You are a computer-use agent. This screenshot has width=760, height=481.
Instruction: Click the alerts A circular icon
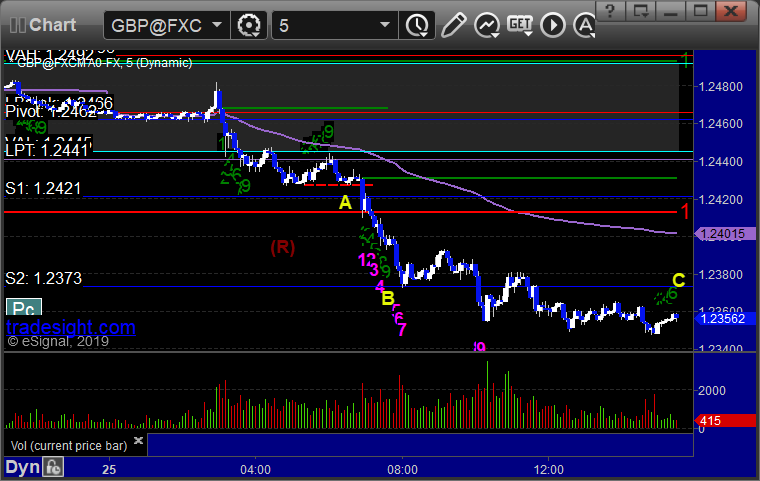585,25
